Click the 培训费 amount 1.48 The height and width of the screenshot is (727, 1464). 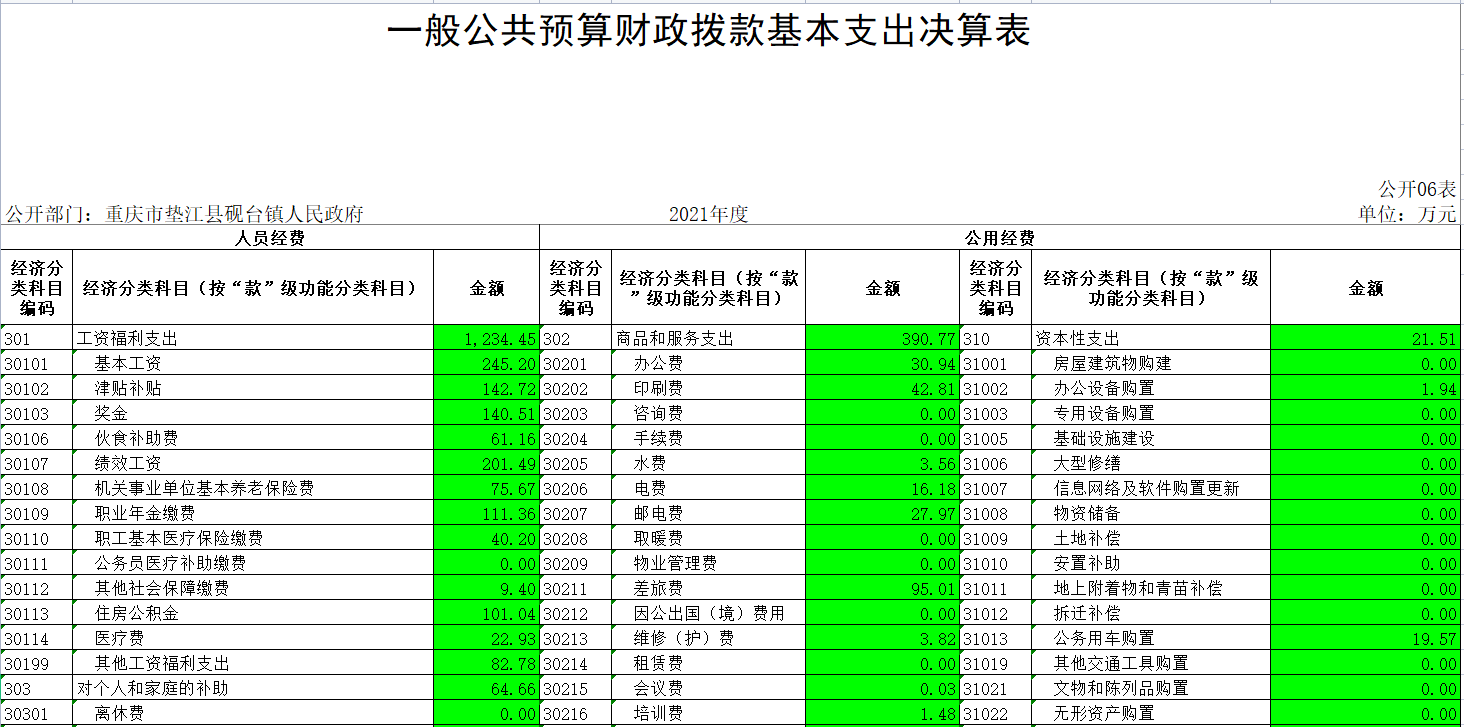pyautogui.click(x=883, y=713)
